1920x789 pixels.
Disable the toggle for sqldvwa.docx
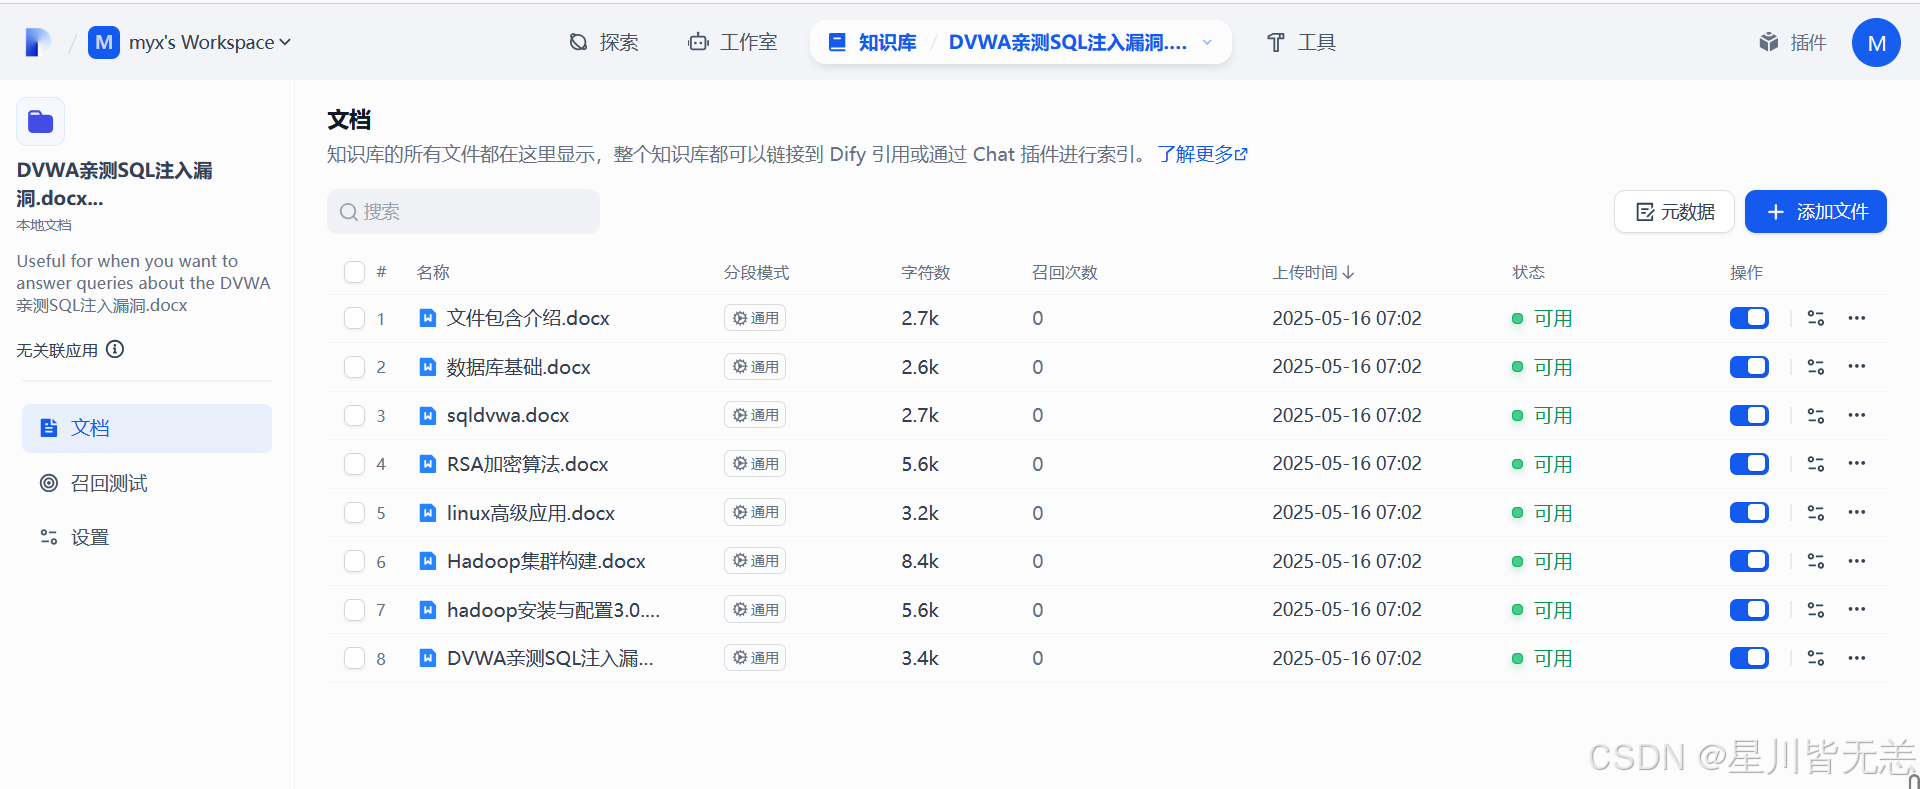click(1749, 415)
